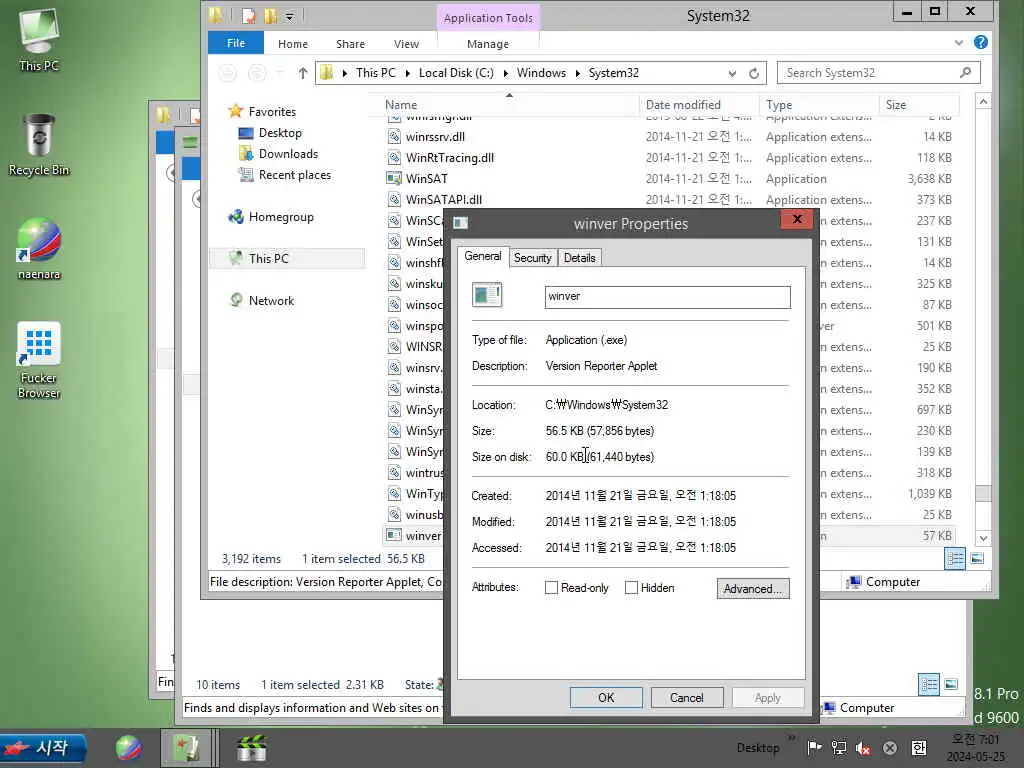Click the Forward navigation arrow in Explorer
1024x768 pixels.
[257, 73]
